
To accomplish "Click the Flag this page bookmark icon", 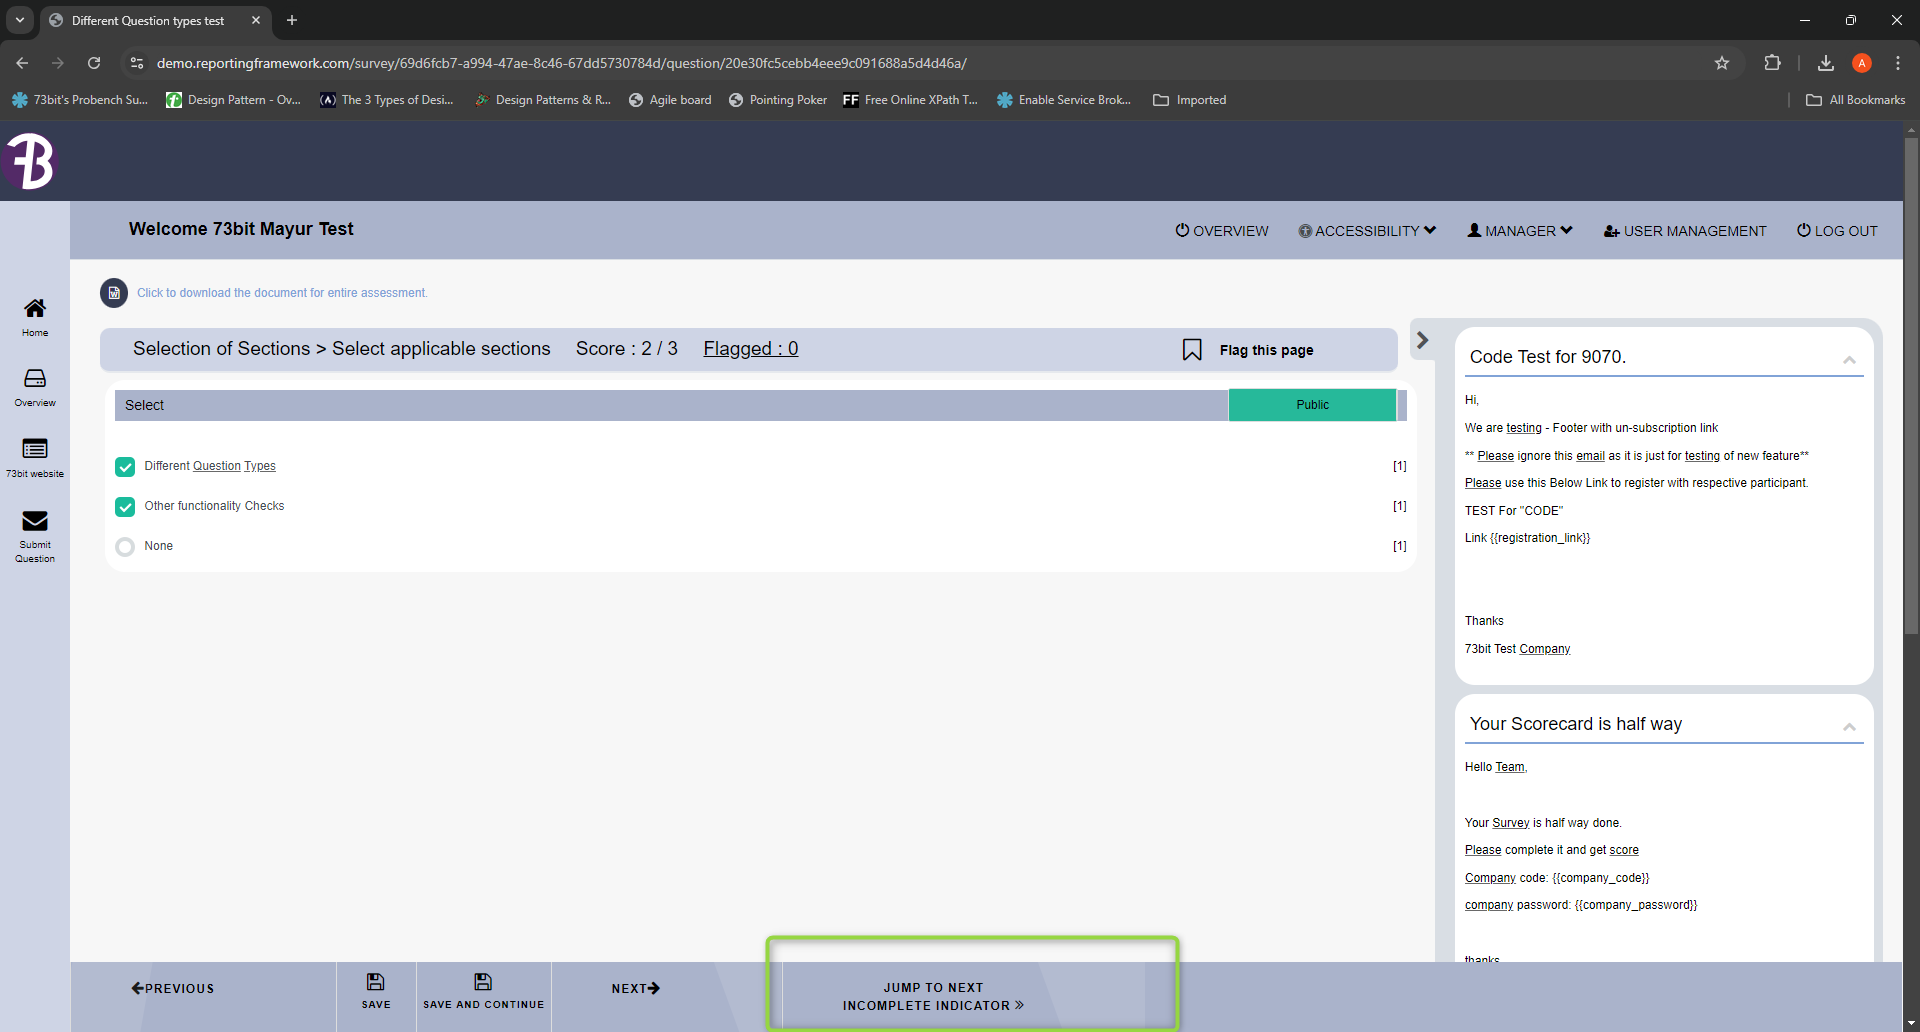I will 1192,350.
